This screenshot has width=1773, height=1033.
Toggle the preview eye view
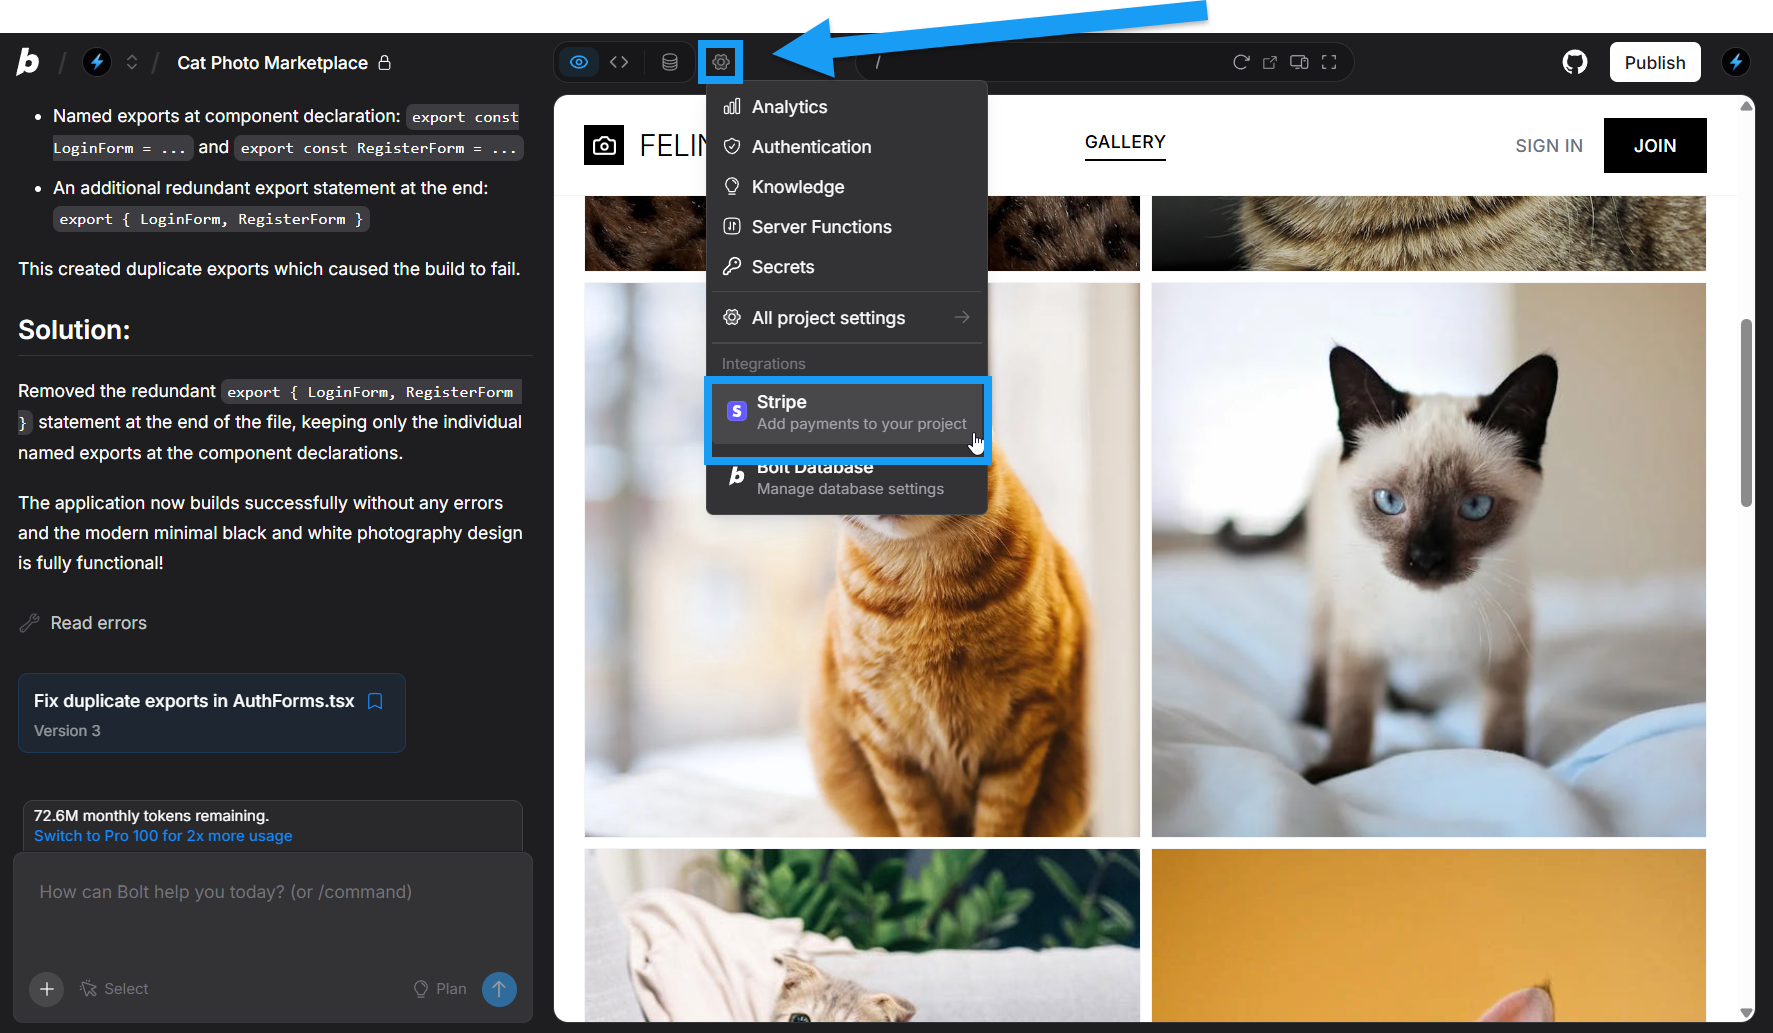point(579,62)
